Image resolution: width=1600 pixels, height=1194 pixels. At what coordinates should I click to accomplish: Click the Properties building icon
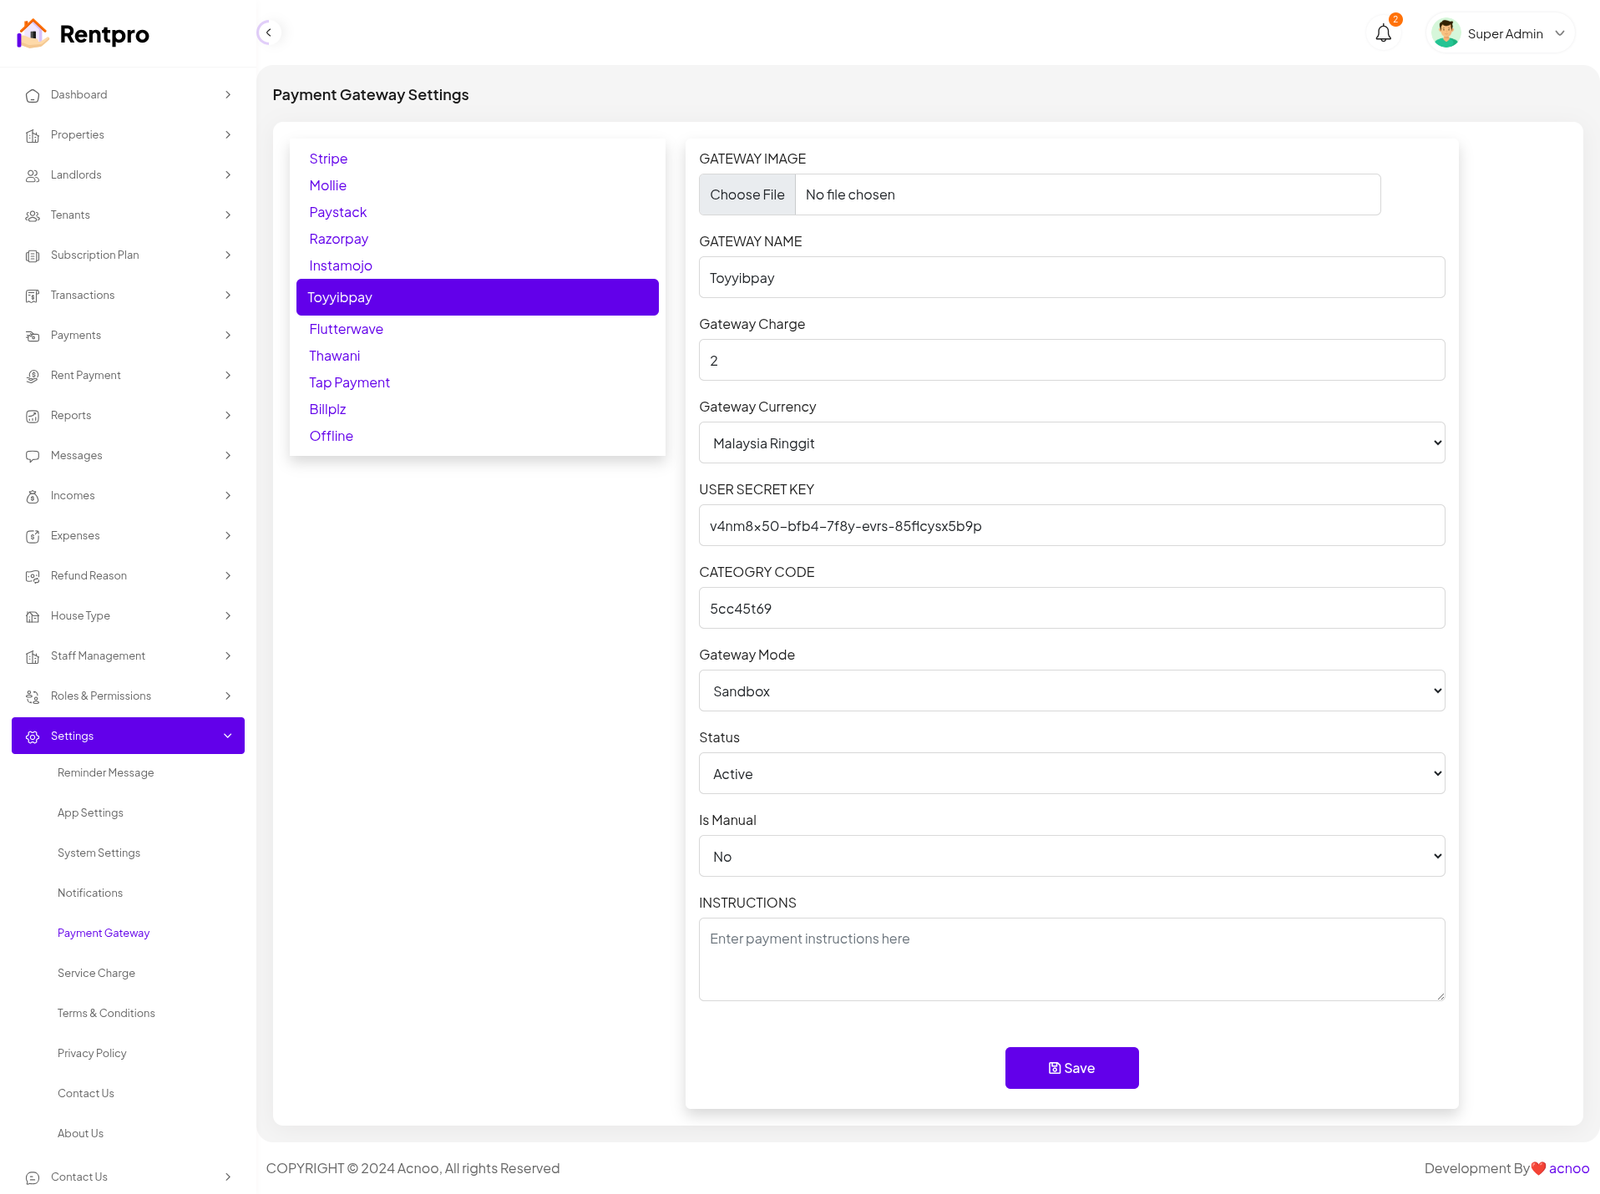click(x=32, y=136)
